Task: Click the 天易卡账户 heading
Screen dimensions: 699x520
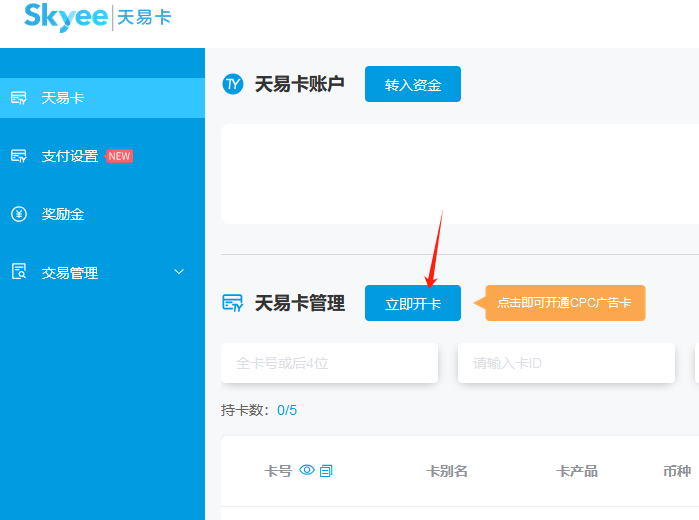Action: (300, 84)
